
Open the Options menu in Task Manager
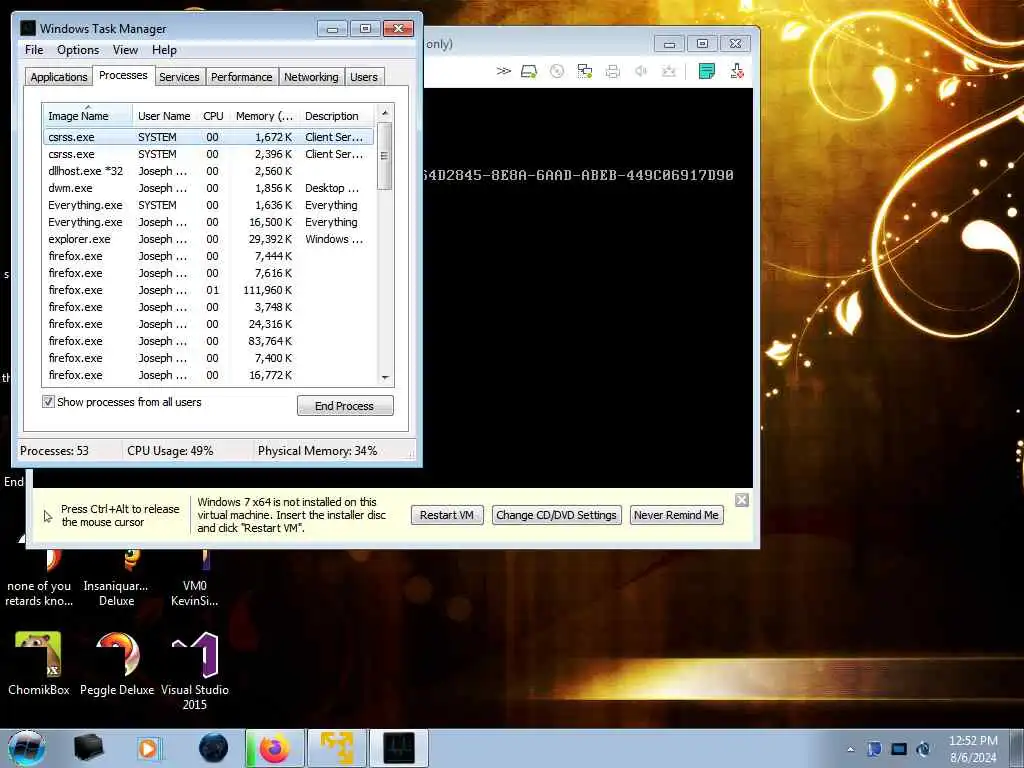[x=78, y=50]
